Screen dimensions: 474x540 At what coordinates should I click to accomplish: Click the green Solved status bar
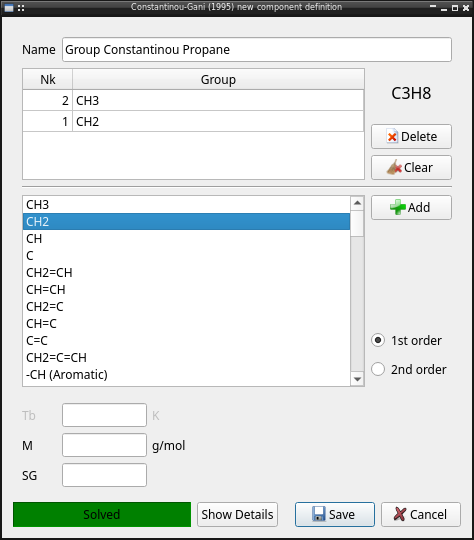102,514
